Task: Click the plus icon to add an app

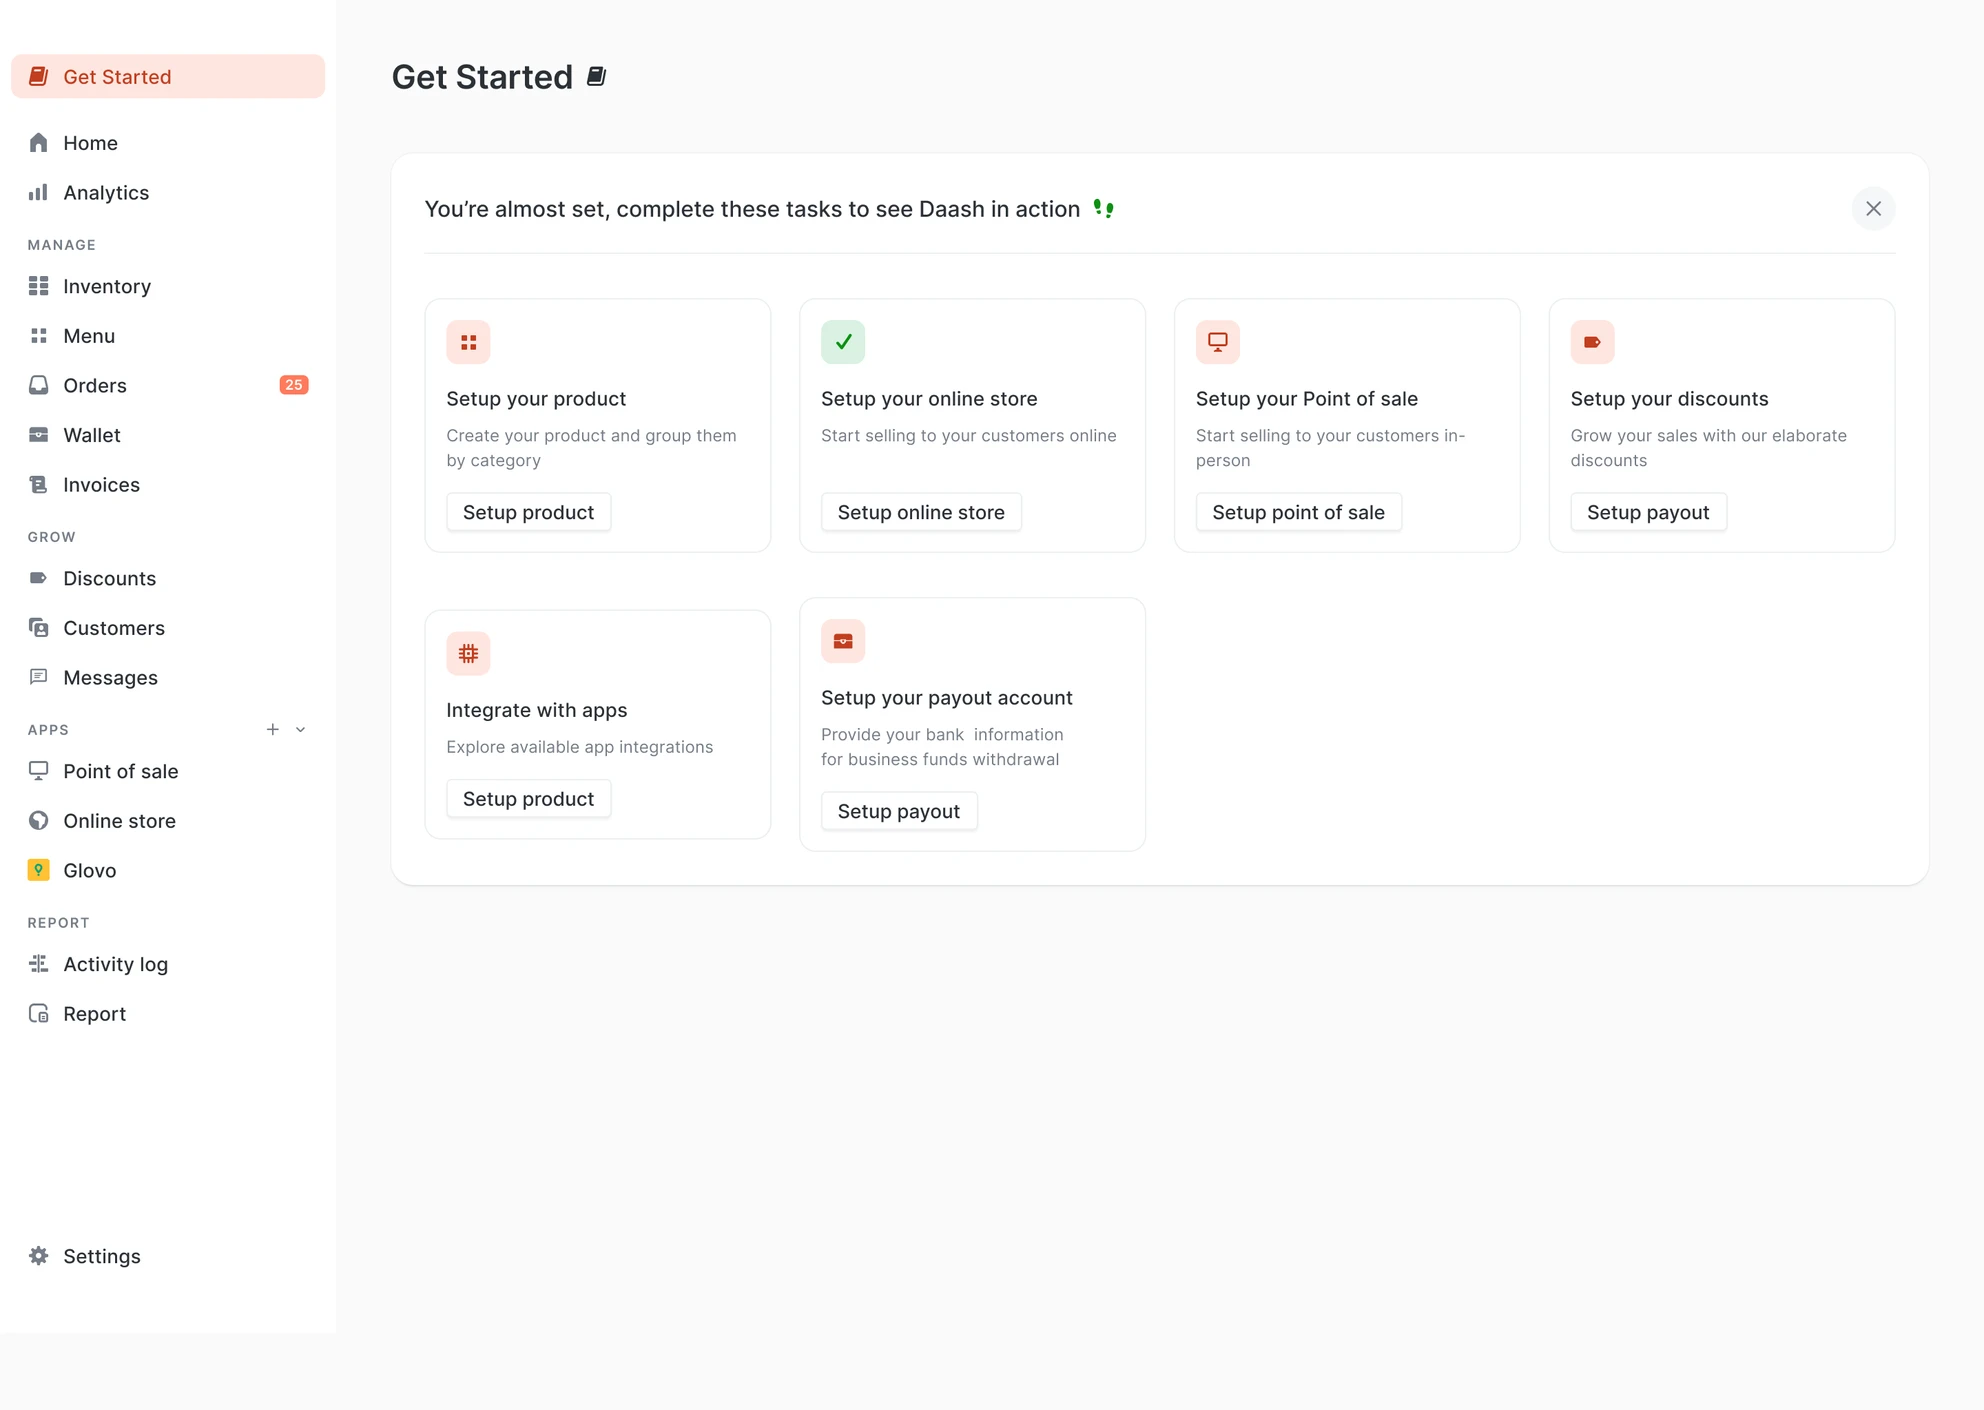Action: tap(273, 729)
